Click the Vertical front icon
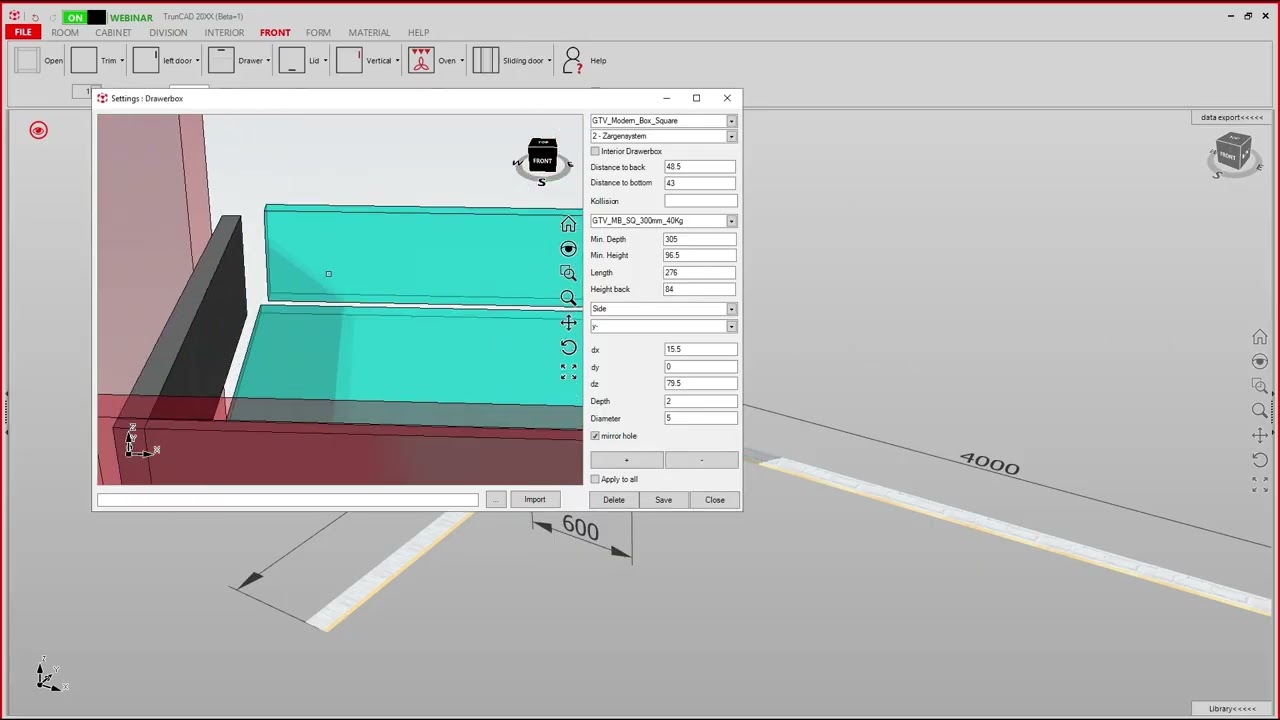The image size is (1280, 720). 349,60
